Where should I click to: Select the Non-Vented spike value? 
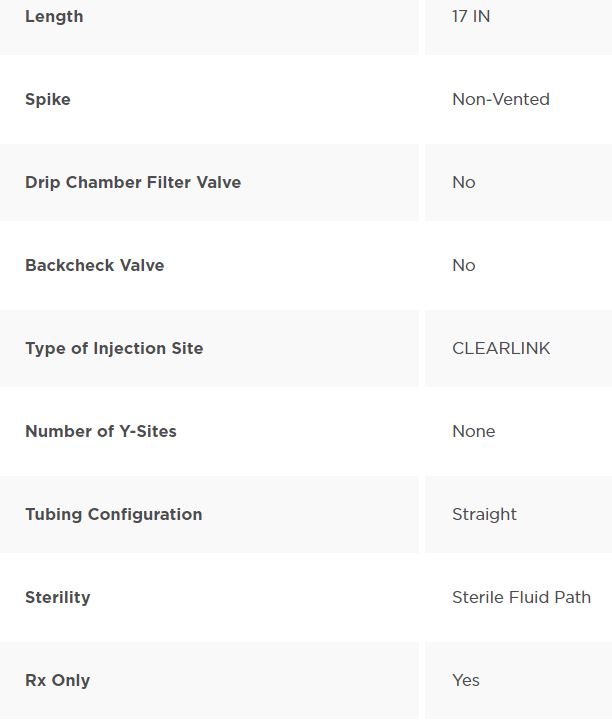pyautogui.click(x=501, y=99)
